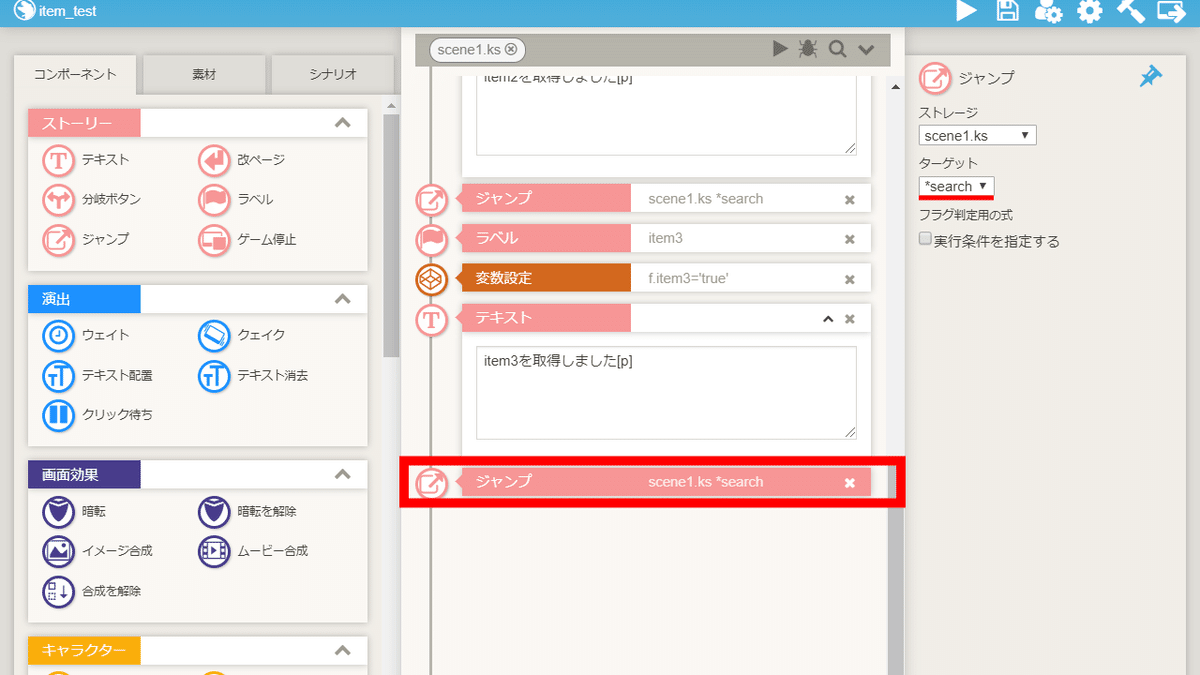Delete the highlighted ジャンプ row
Viewport: 1200px width, 675px height.
click(850, 483)
